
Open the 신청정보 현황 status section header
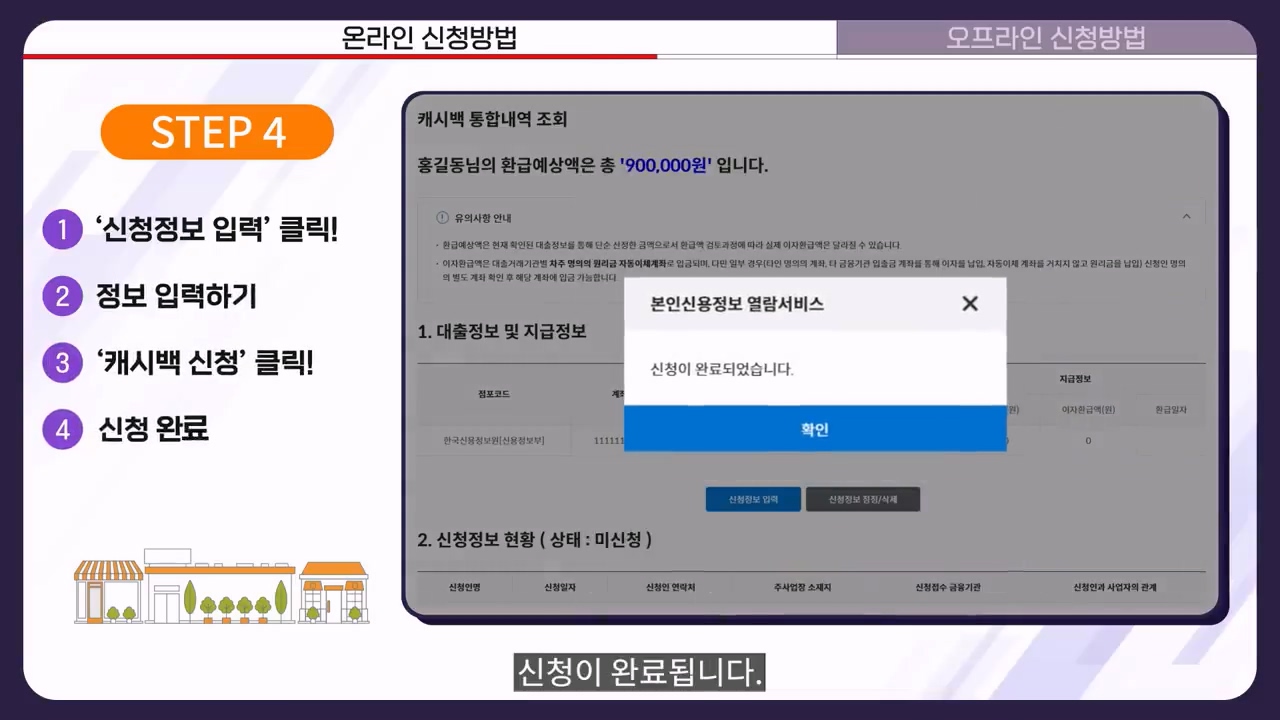point(534,540)
